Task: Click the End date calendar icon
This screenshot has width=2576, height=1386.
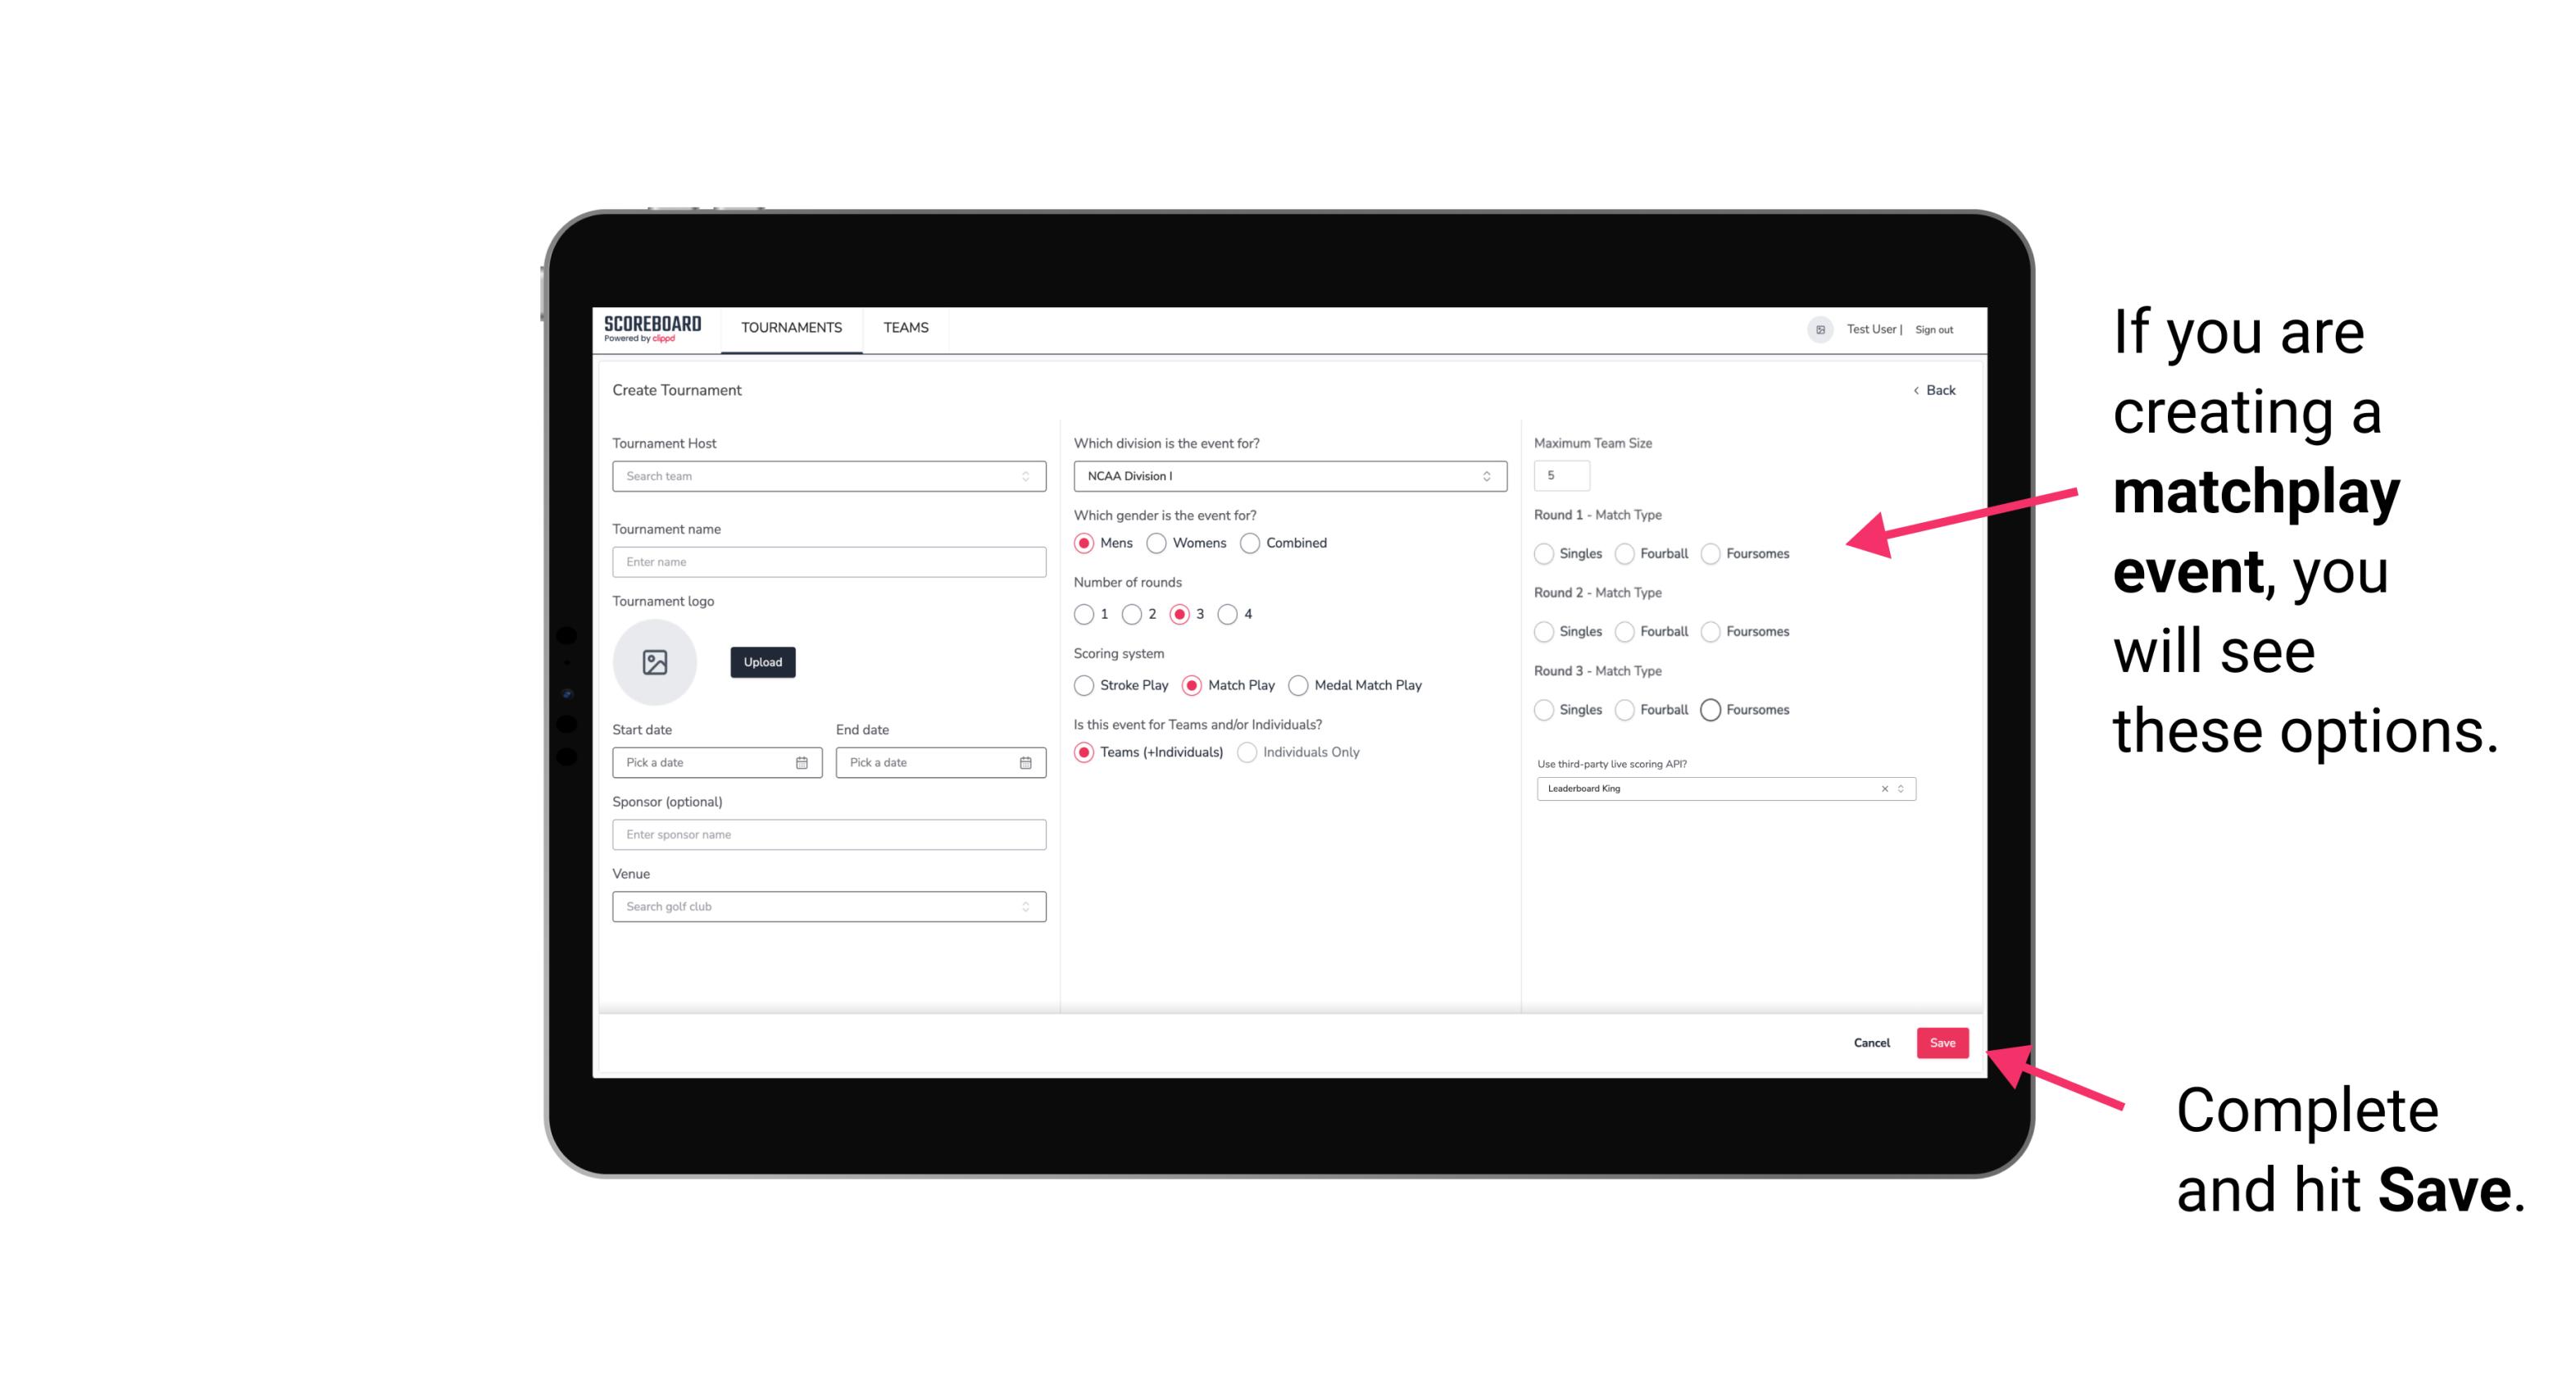Action: click(1024, 761)
